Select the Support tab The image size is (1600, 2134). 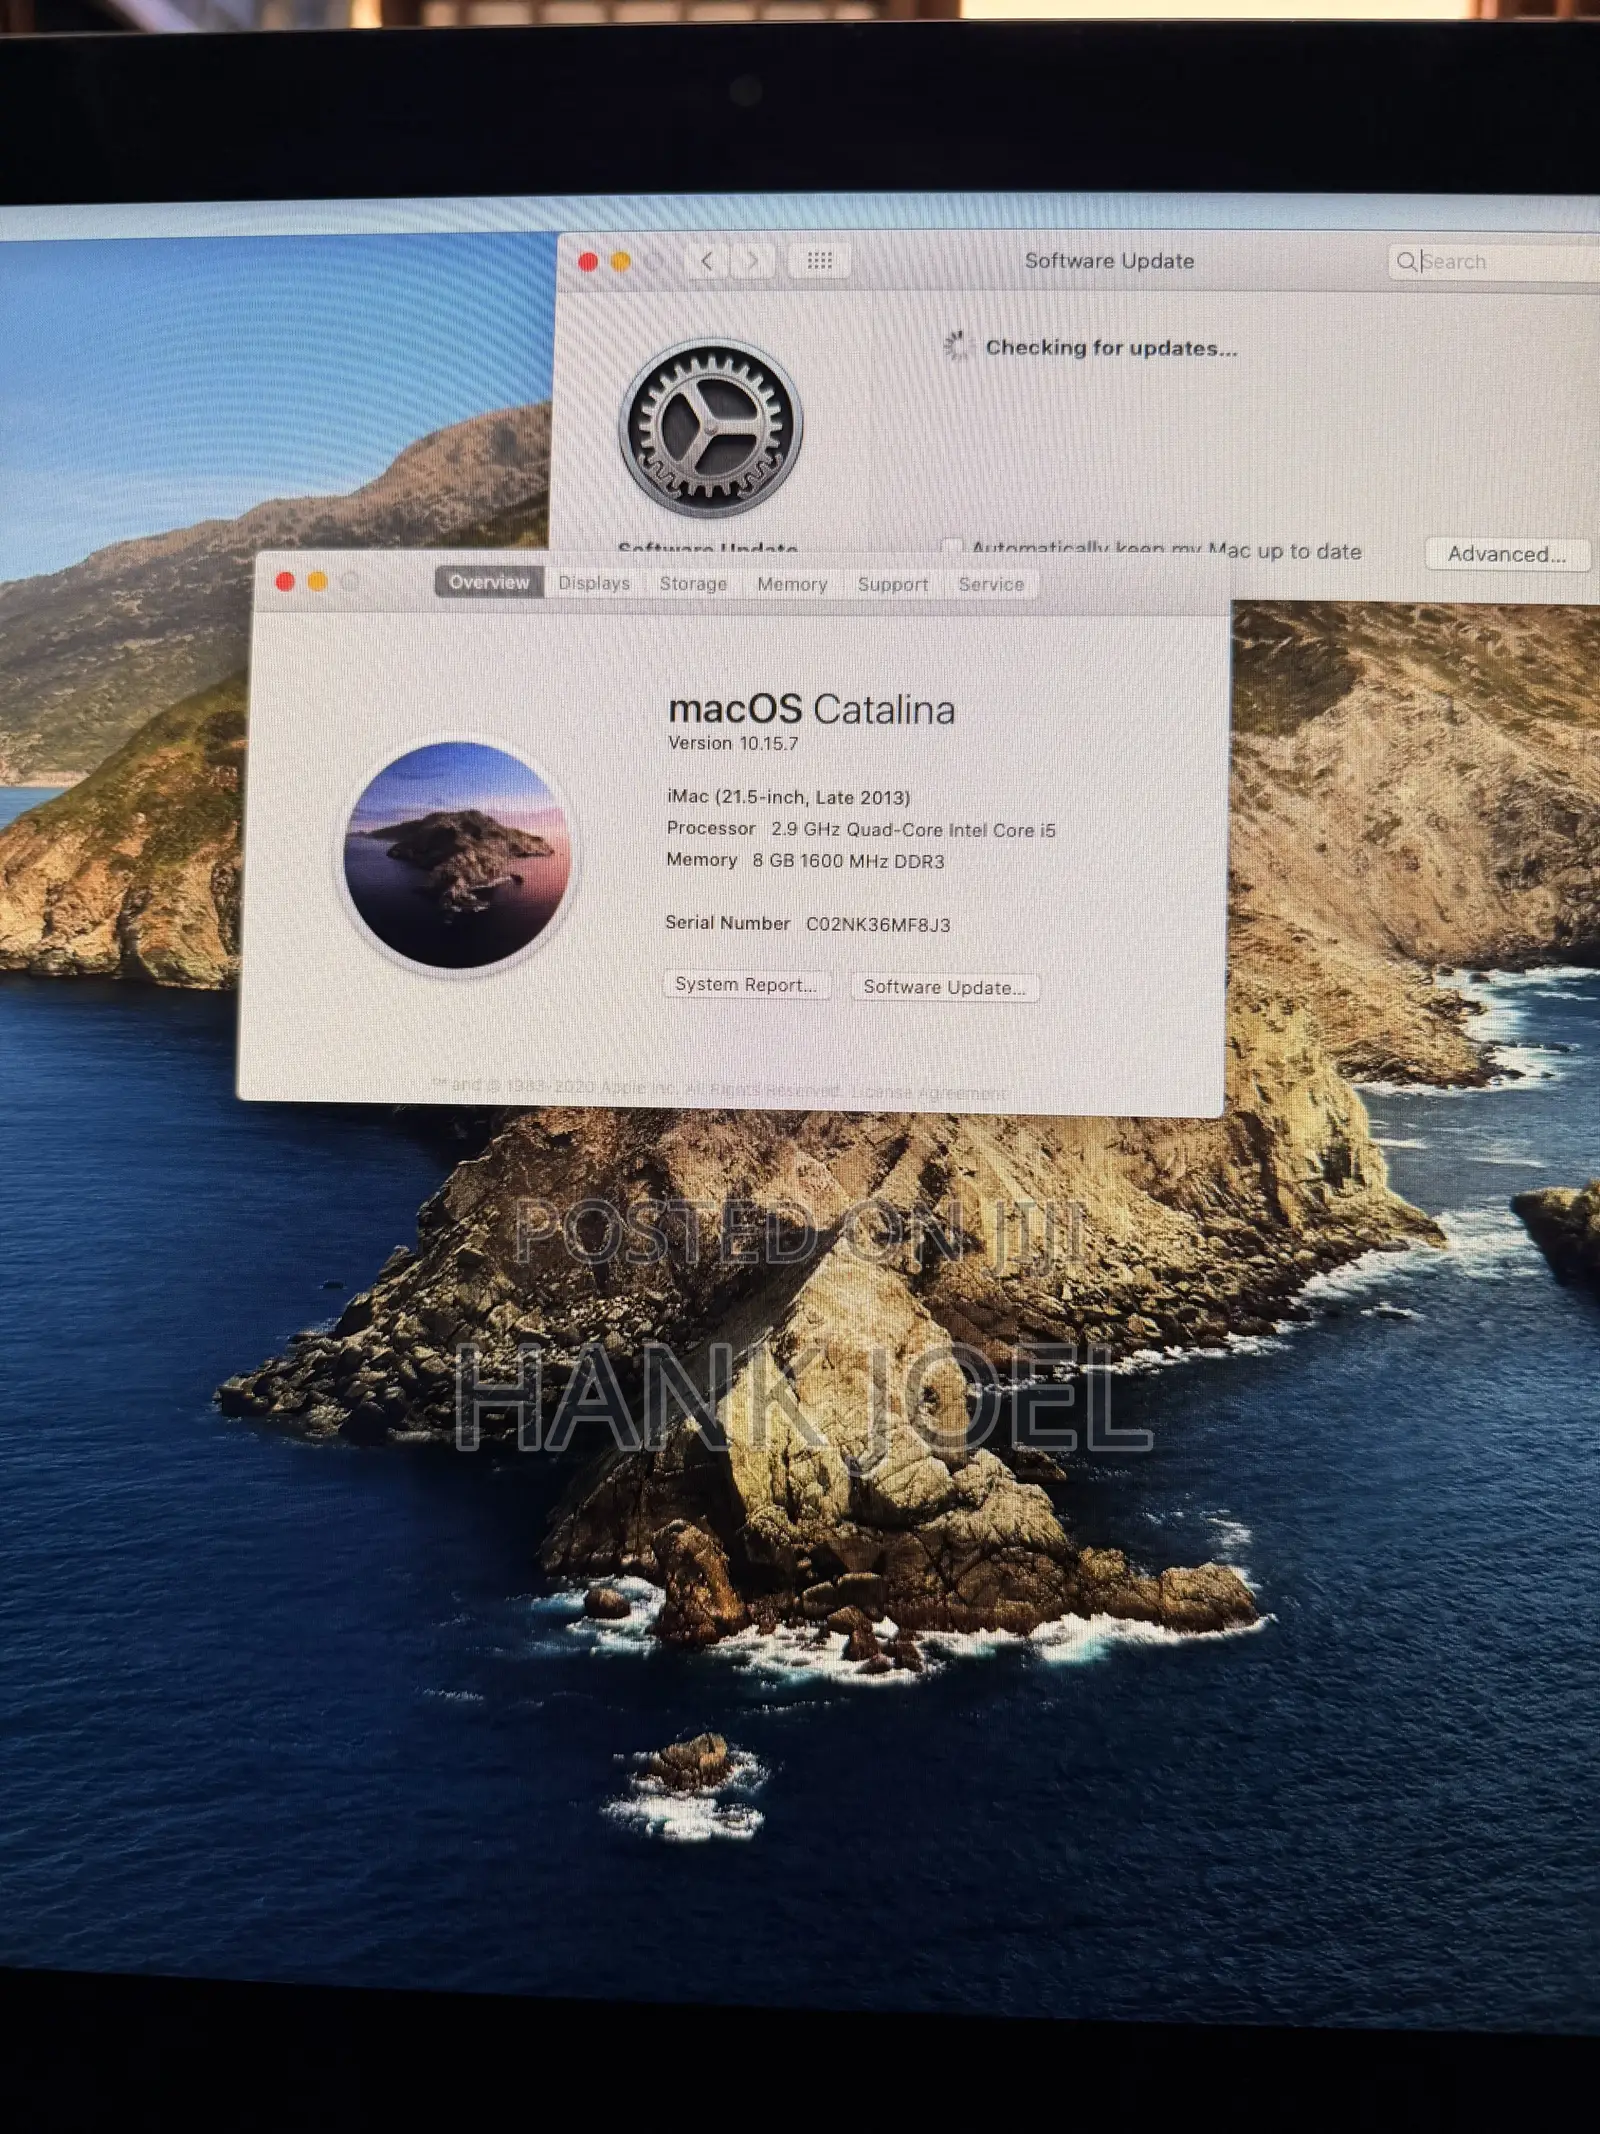tap(893, 585)
